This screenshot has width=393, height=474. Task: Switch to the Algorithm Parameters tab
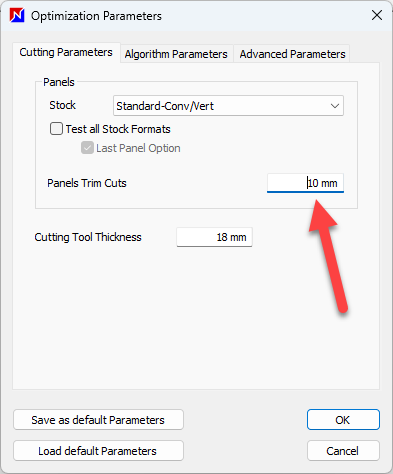176,54
